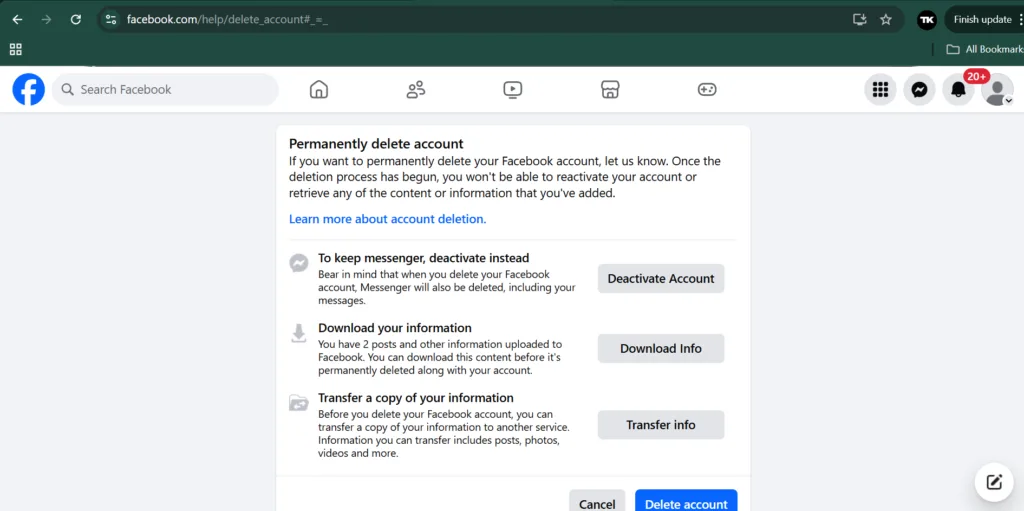Screen dimensions: 1024x511
Task: Open the Gaming icon
Action: point(707,90)
